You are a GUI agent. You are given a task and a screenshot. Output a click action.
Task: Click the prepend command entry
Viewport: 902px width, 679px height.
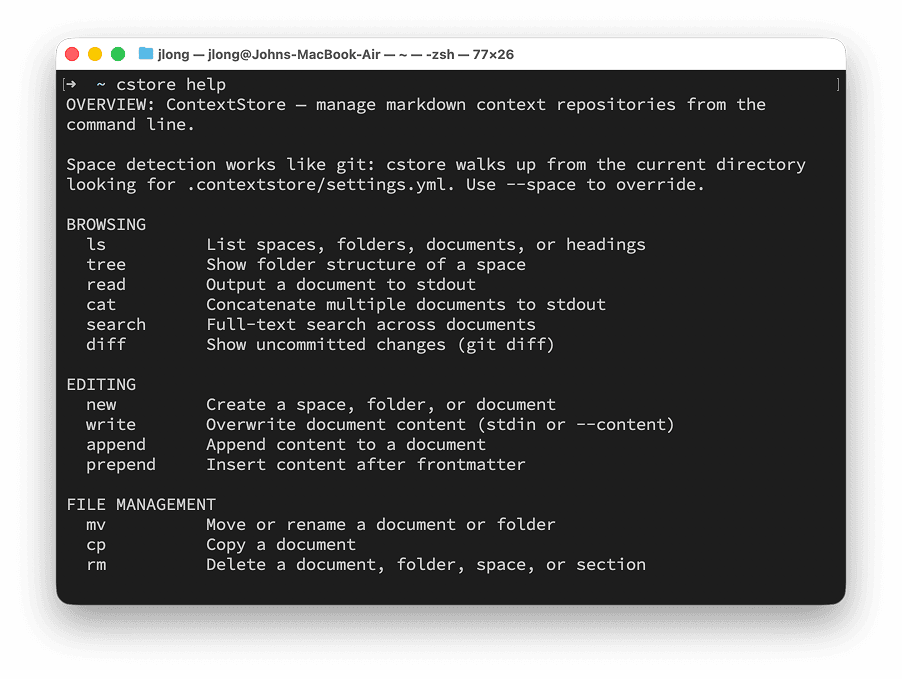[120, 464]
